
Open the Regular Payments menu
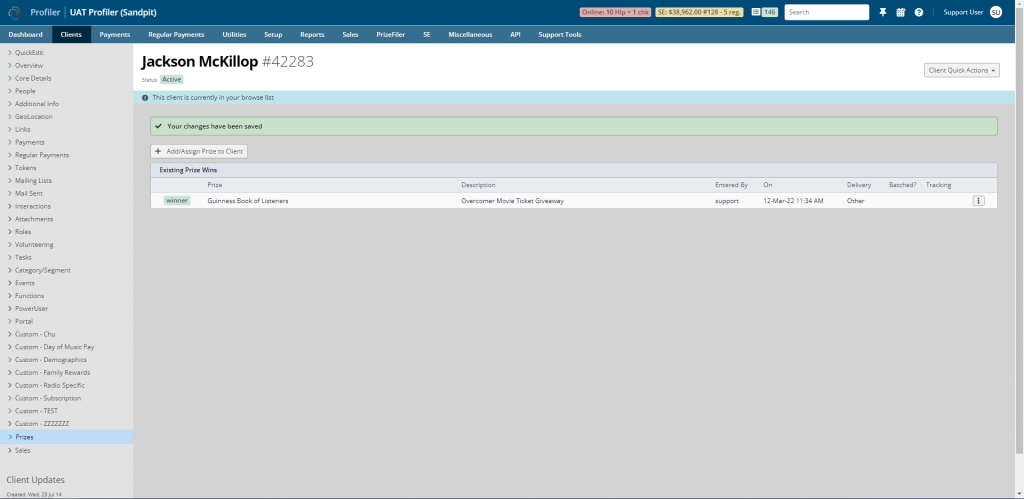(176, 35)
